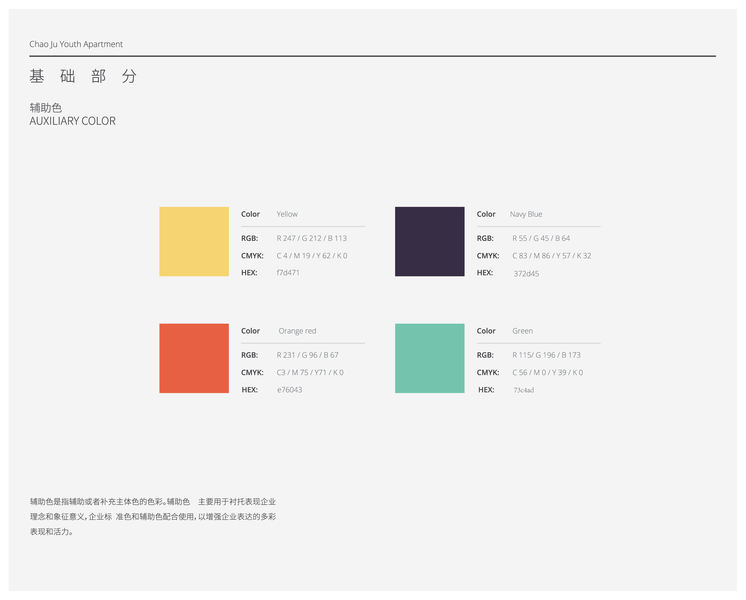Click the first description line starting 辅助色是指辅助
This screenshot has height=600, width=746.
tap(153, 502)
